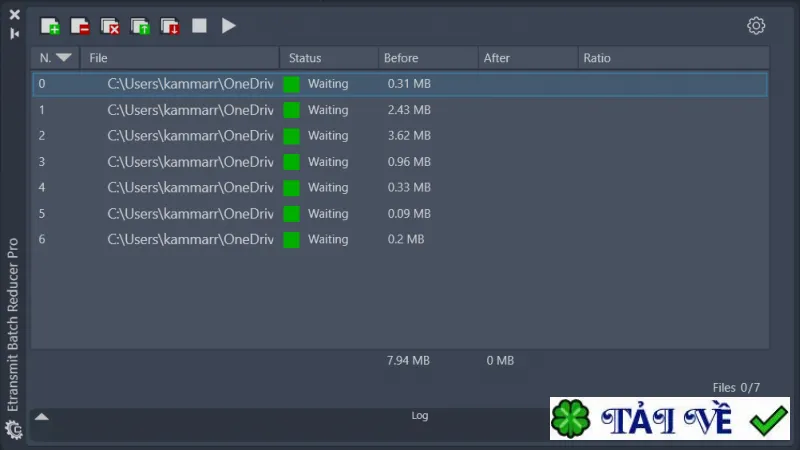Move file up with green arrow icon
800x450 pixels.
[x=140, y=26]
